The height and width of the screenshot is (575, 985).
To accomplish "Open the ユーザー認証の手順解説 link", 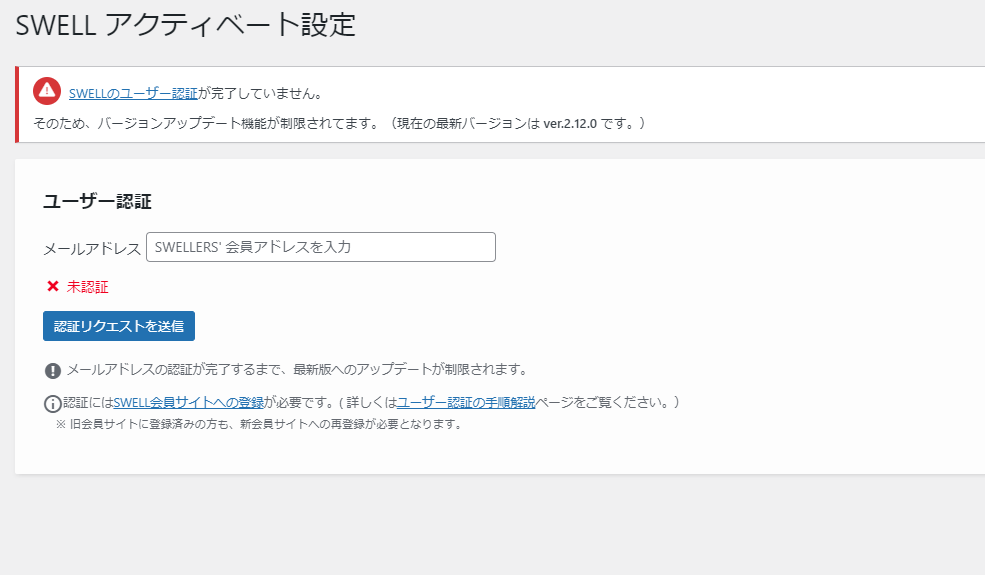I will click(466, 403).
